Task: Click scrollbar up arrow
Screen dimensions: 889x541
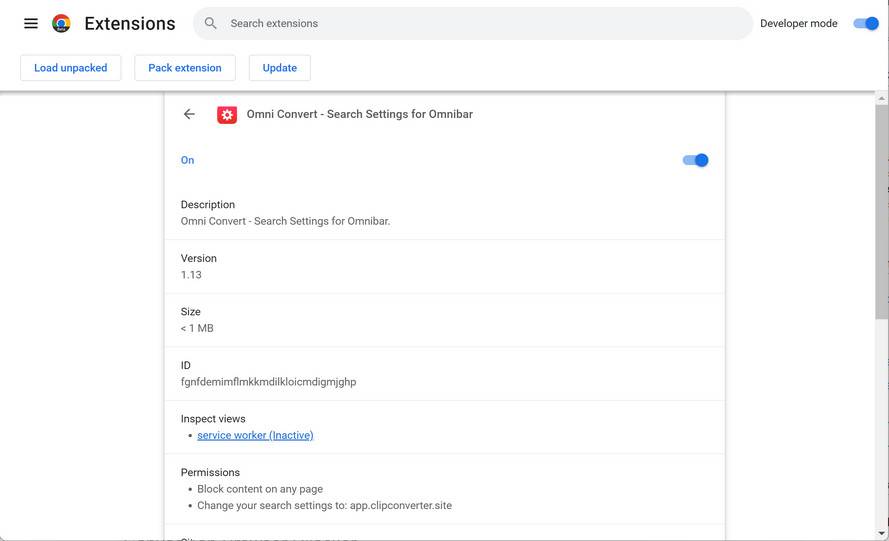Action: pos(881,99)
